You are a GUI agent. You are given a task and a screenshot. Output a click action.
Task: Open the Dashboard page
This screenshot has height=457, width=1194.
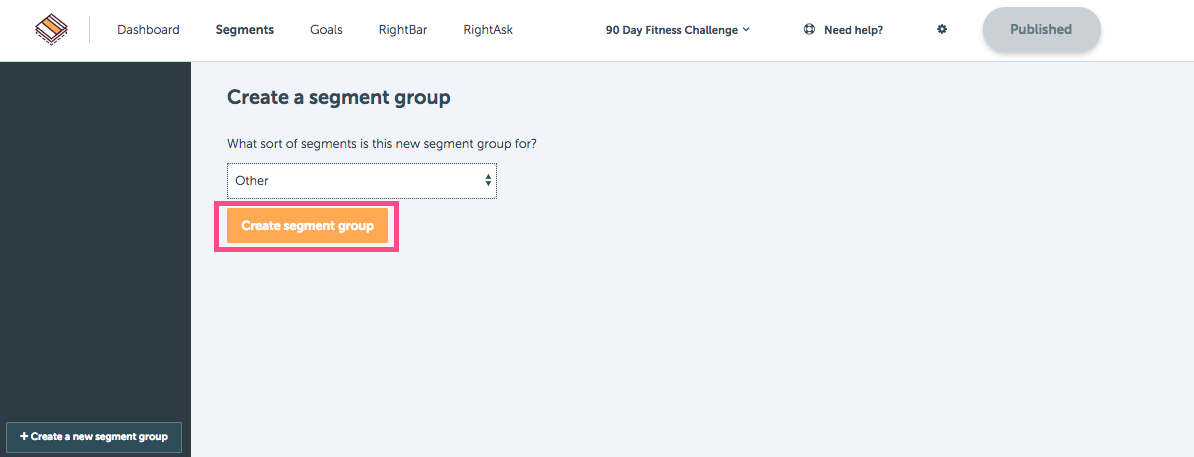point(148,30)
